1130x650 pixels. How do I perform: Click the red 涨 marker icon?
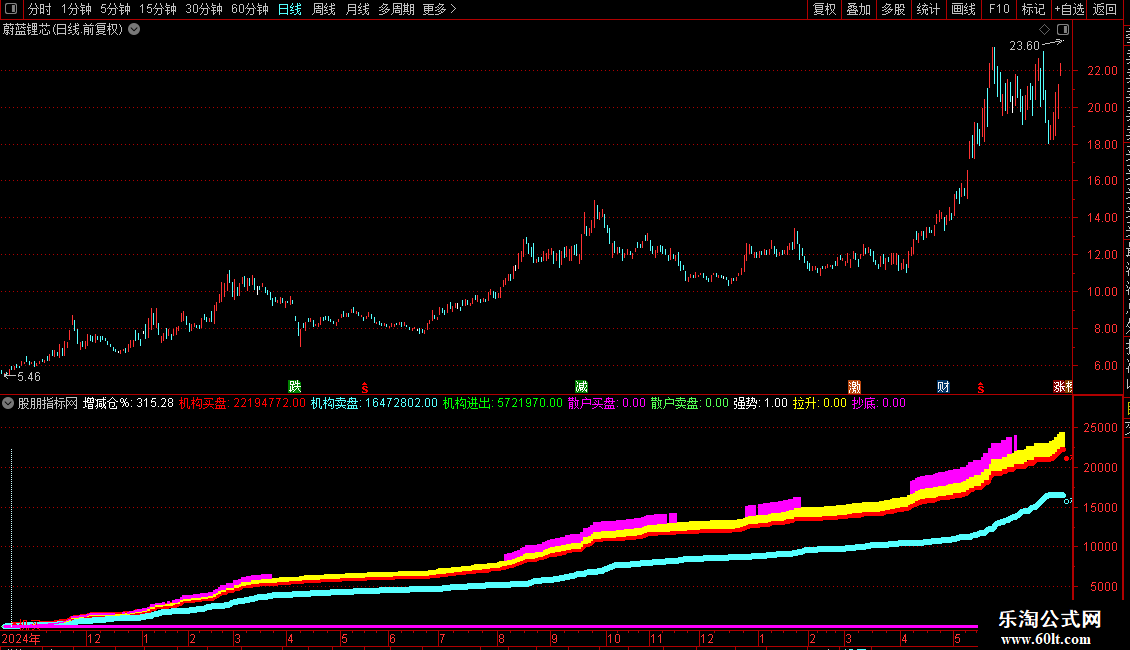click(1059, 387)
